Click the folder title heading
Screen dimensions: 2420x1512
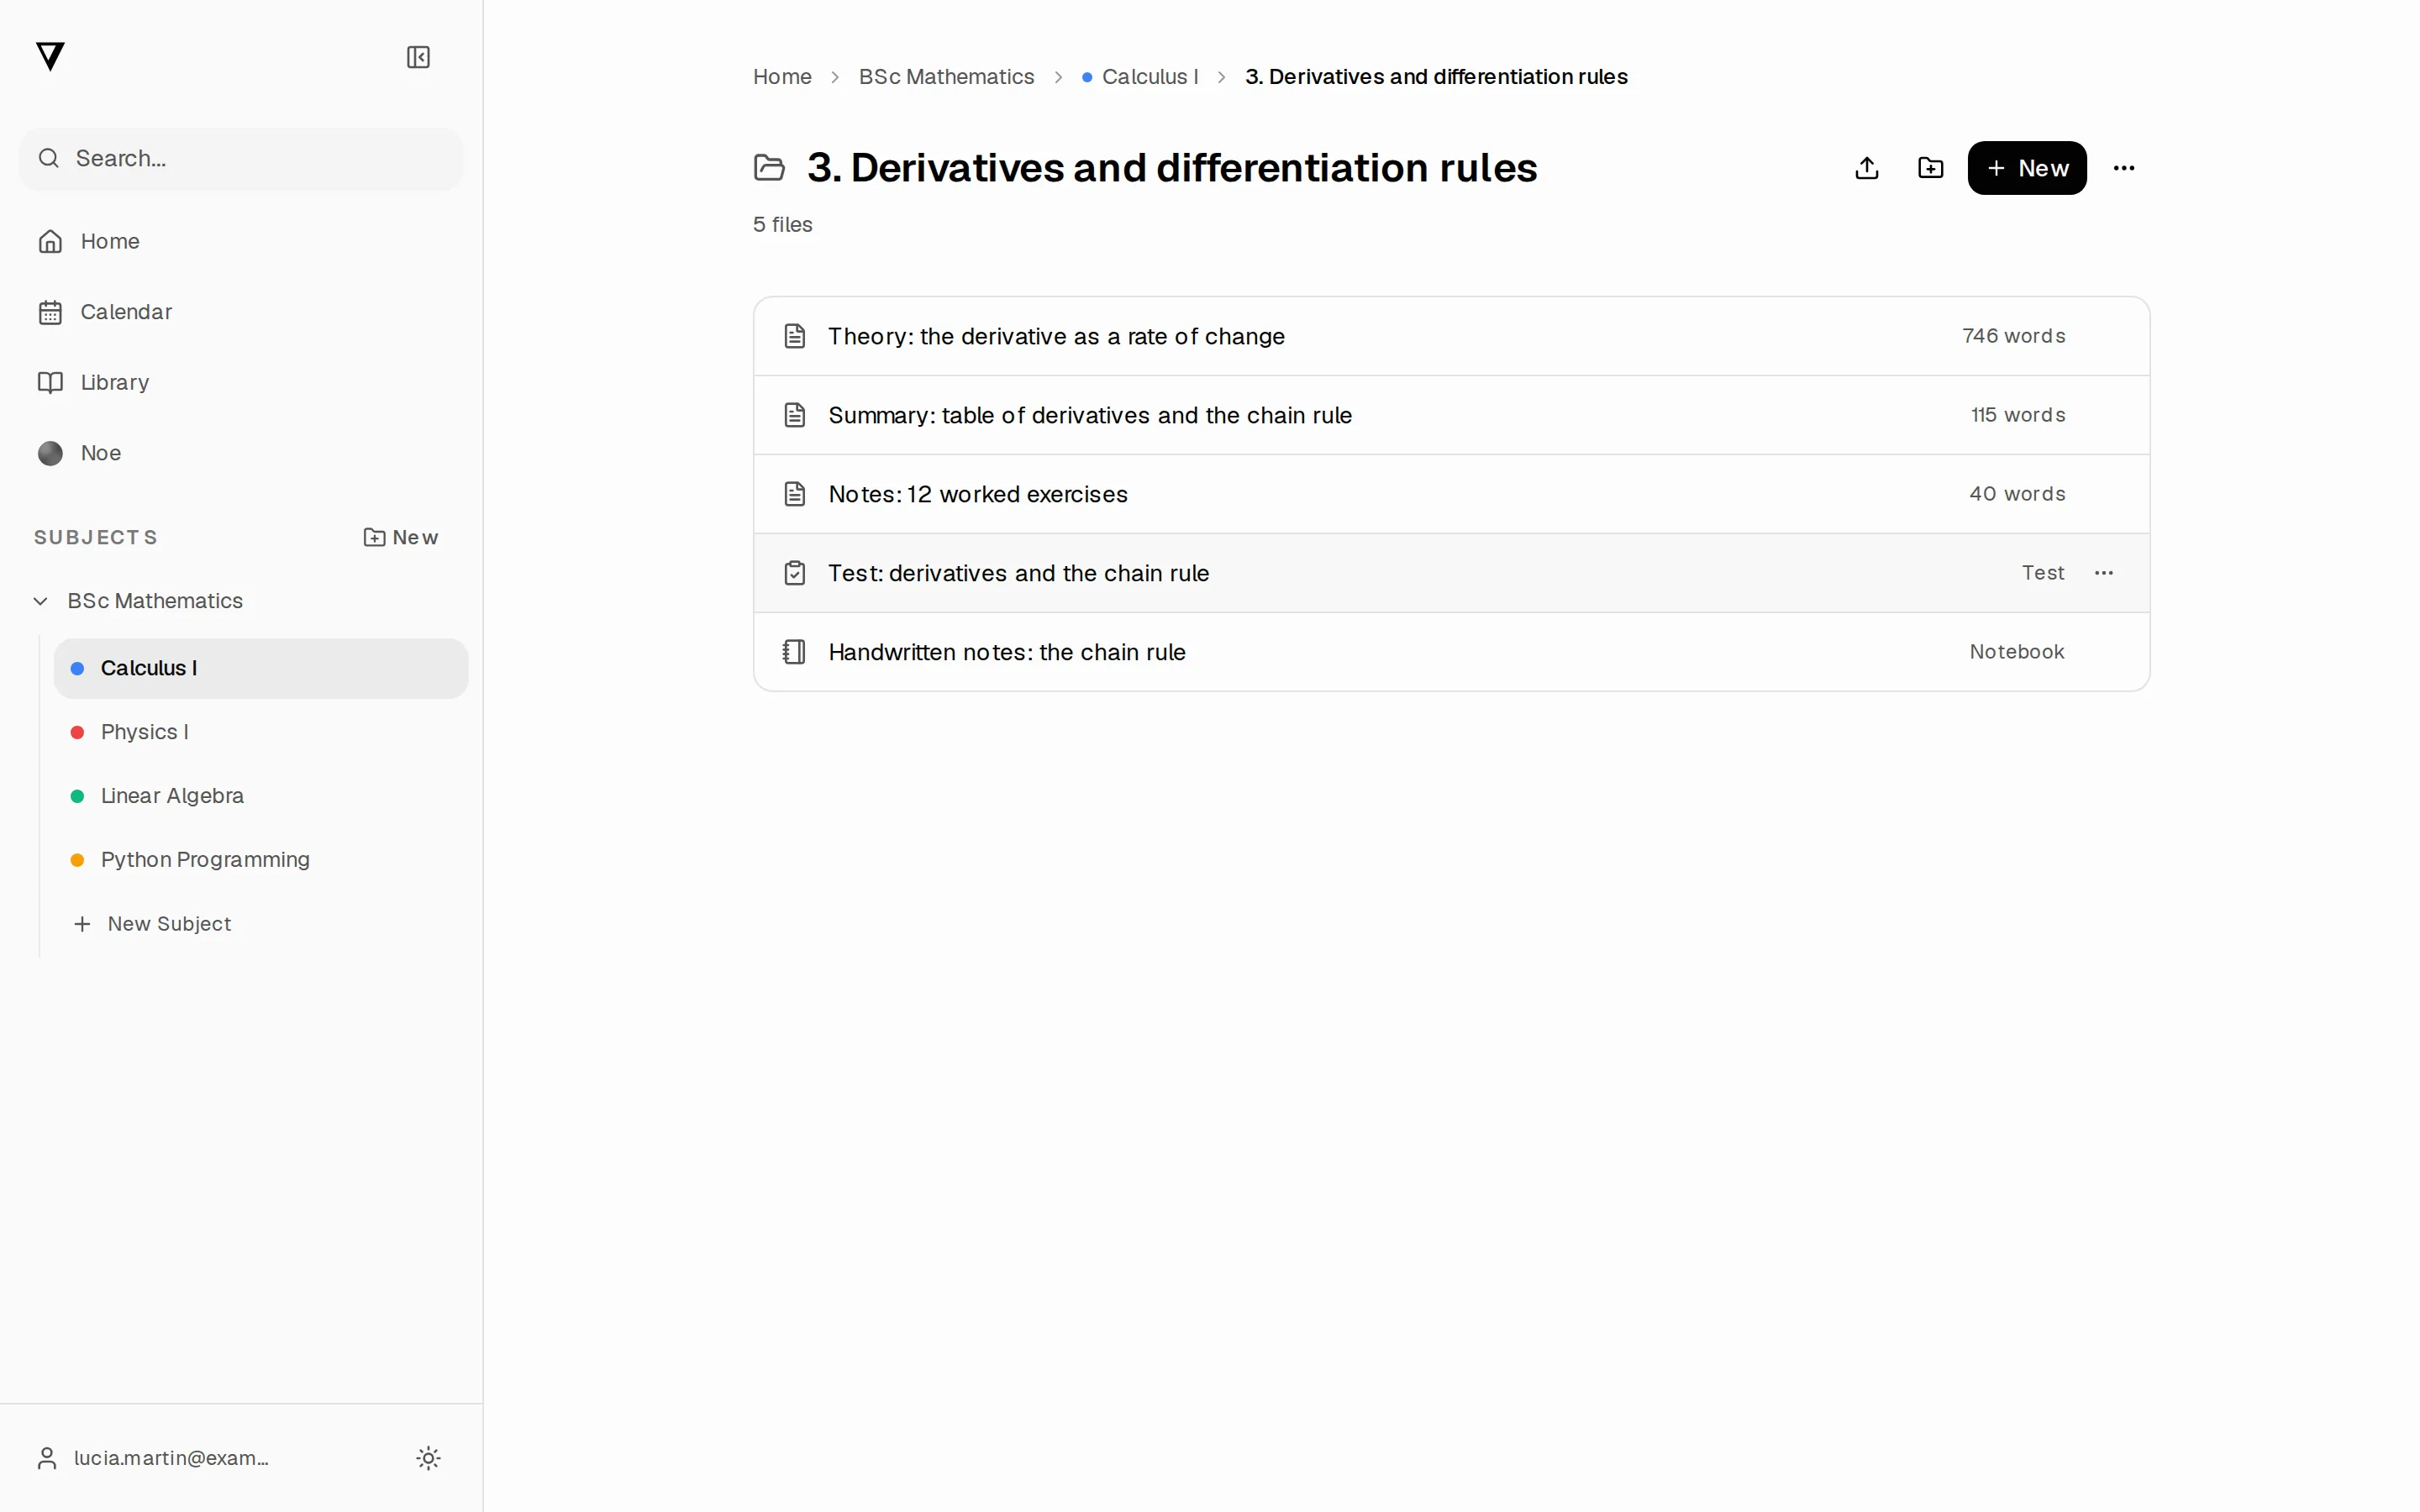pos(1172,168)
